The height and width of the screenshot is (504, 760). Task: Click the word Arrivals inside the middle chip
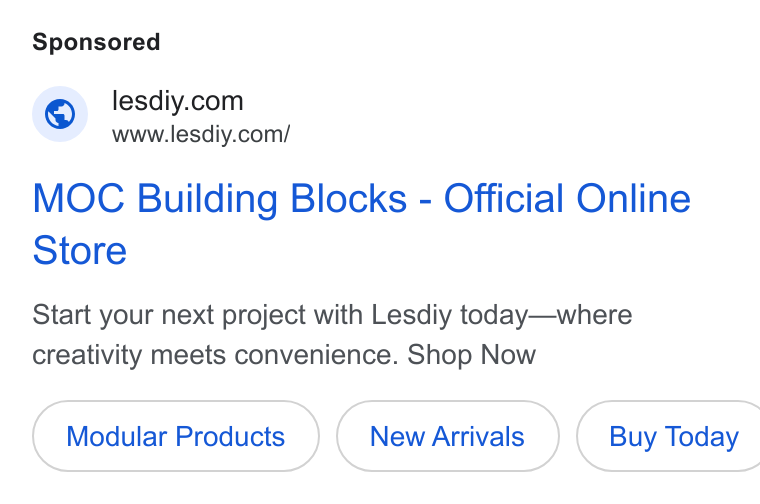coord(478,436)
